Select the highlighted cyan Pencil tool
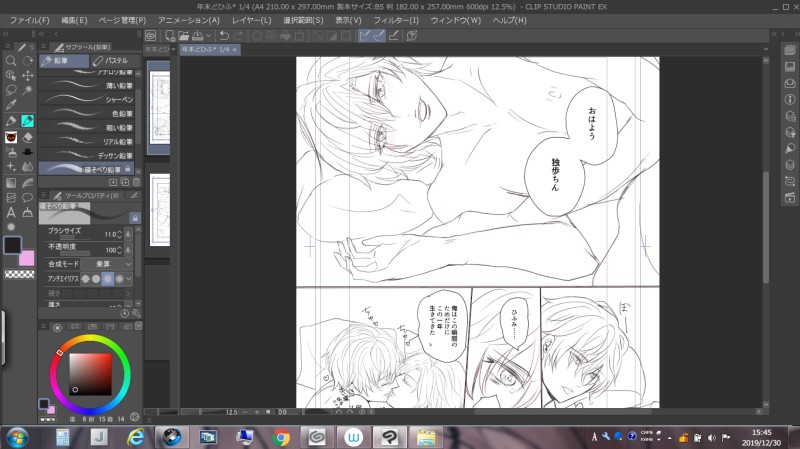The height and width of the screenshot is (449, 800). click(x=28, y=121)
